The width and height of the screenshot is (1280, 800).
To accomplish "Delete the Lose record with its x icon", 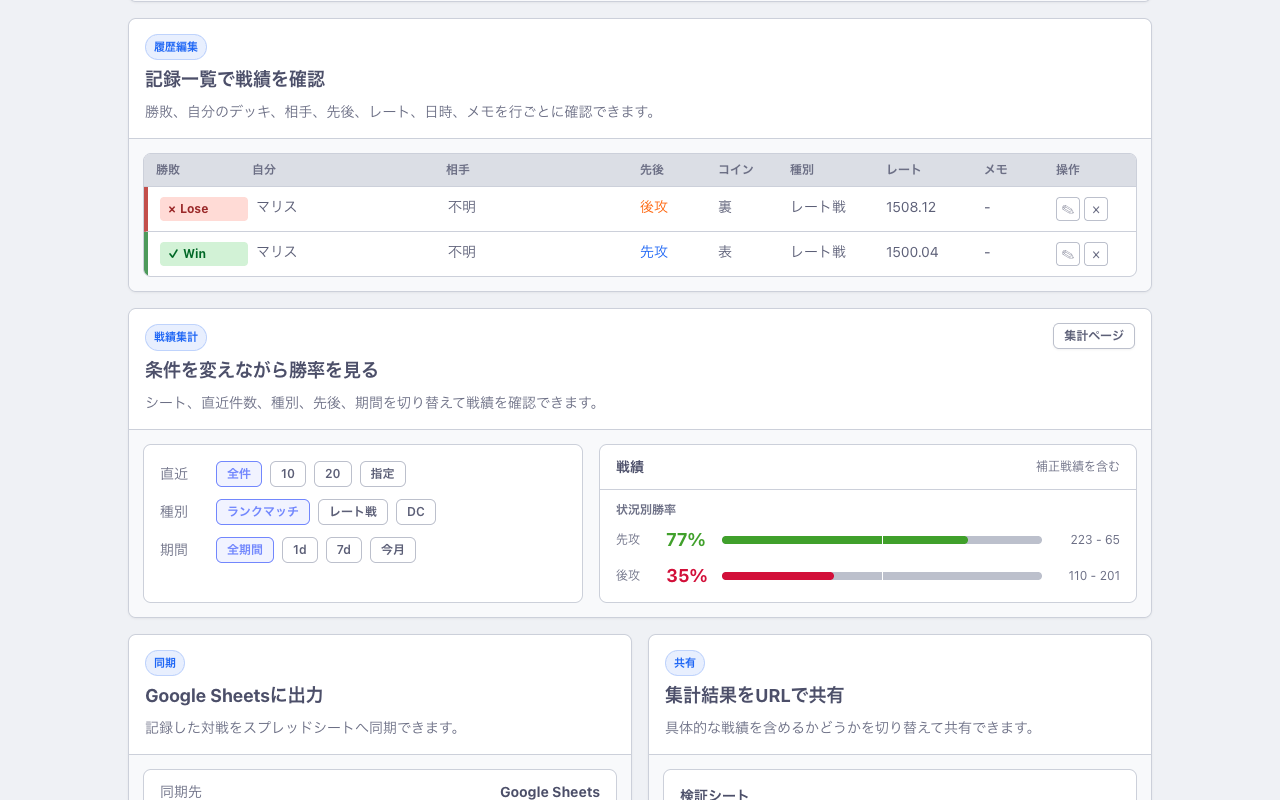I will point(1096,209).
